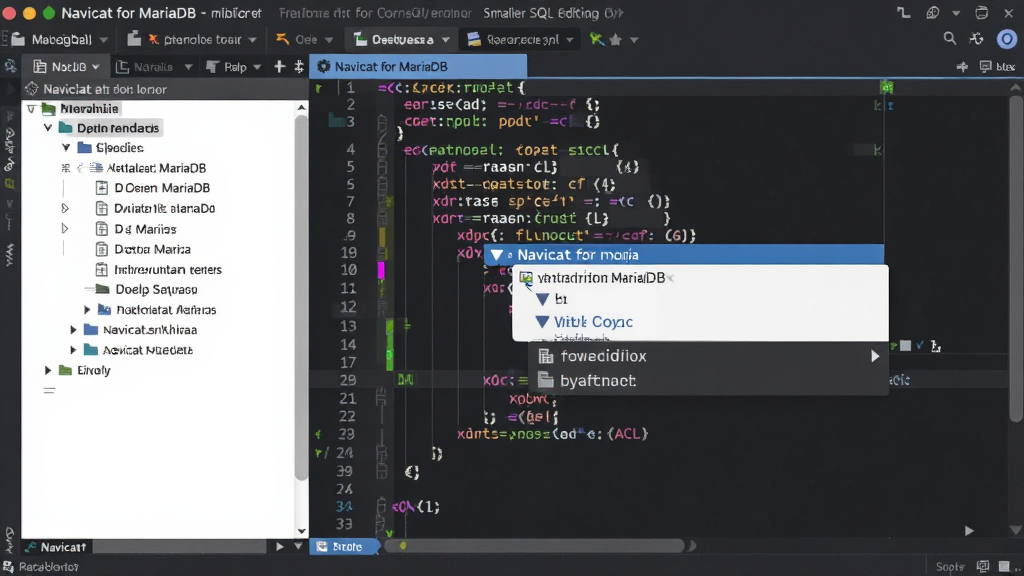Click the plus icon in the sidebar toolbar
The image size is (1024, 576).
point(280,67)
